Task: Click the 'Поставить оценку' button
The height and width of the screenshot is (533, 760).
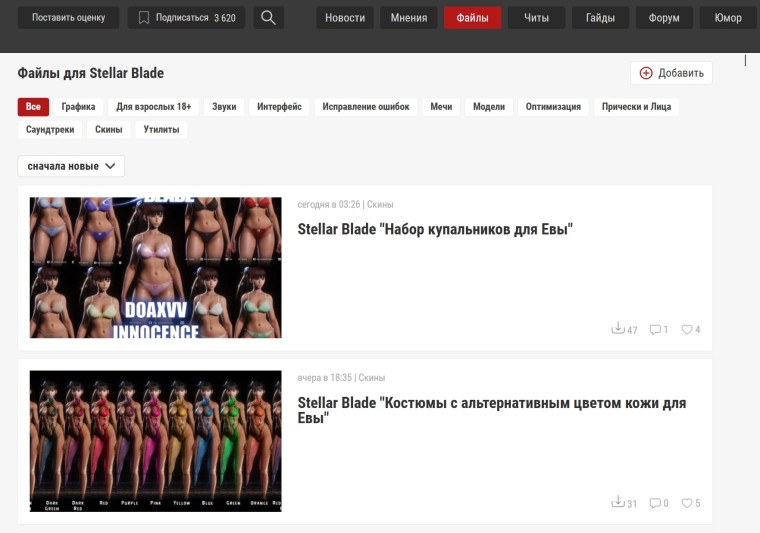Action: click(68, 18)
